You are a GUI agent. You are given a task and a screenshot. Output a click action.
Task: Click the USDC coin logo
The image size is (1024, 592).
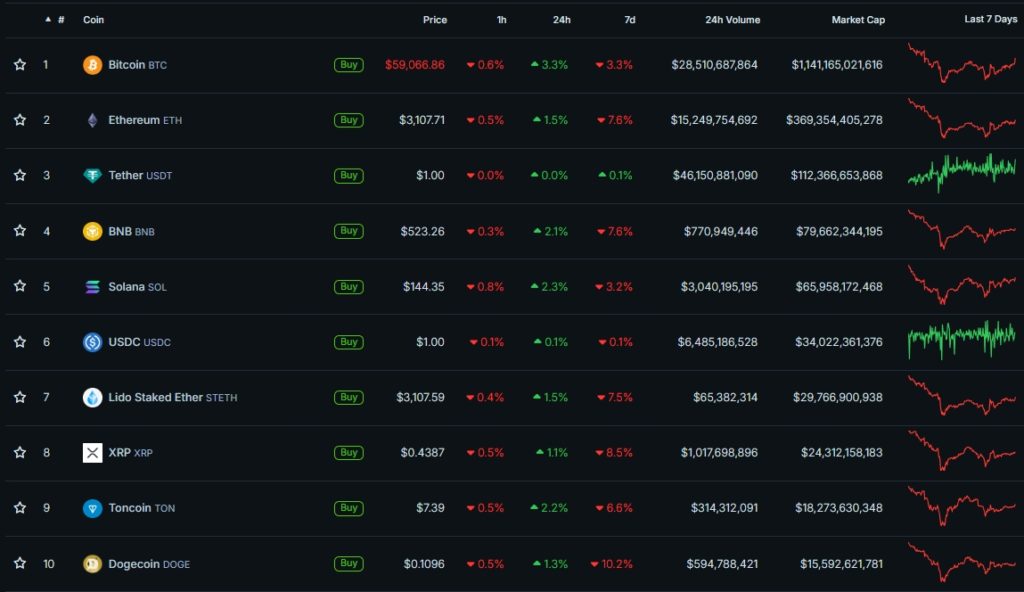(91, 342)
